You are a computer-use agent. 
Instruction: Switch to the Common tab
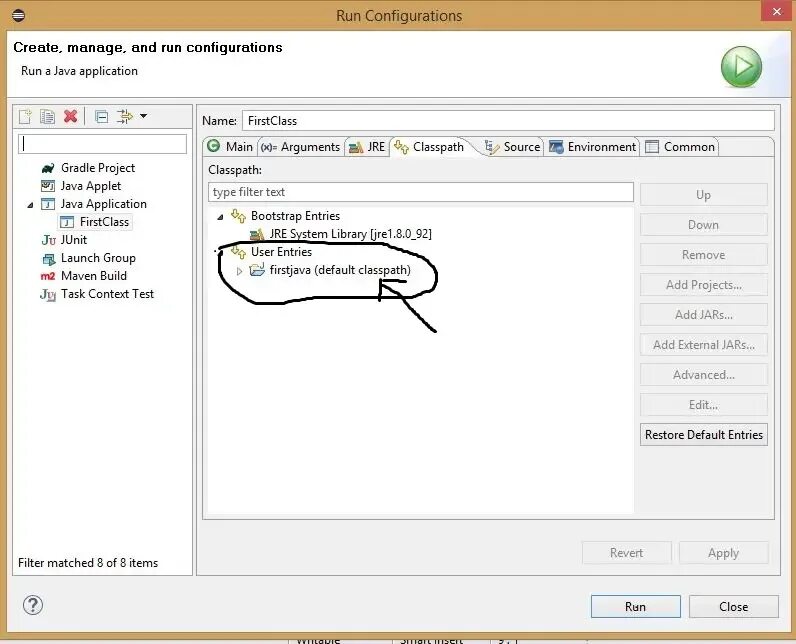tap(680, 147)
